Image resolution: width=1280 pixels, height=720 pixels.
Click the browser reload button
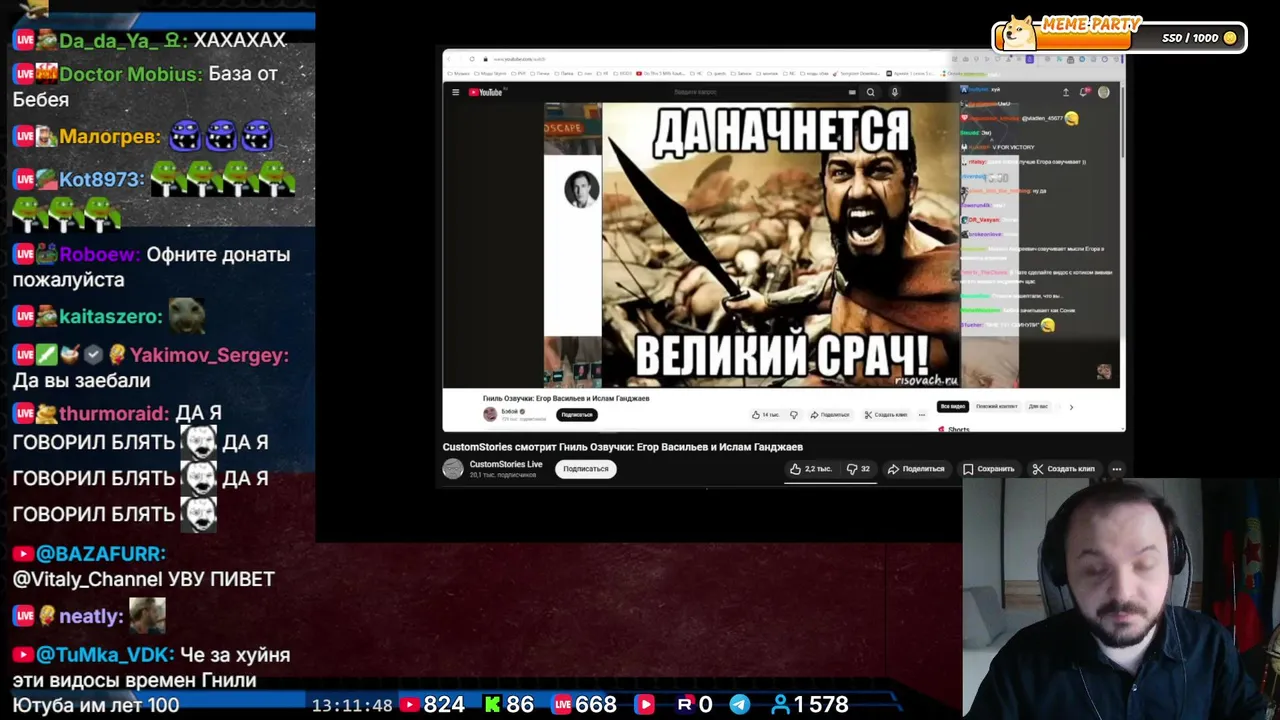tap(472, 59)
